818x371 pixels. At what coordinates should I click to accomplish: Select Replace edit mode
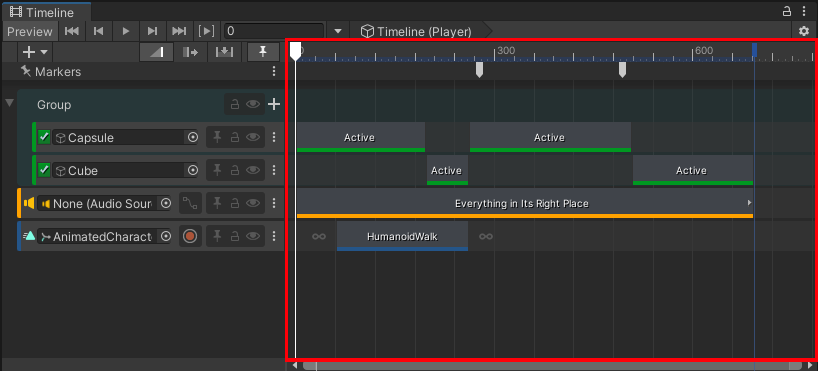[224, 52]
